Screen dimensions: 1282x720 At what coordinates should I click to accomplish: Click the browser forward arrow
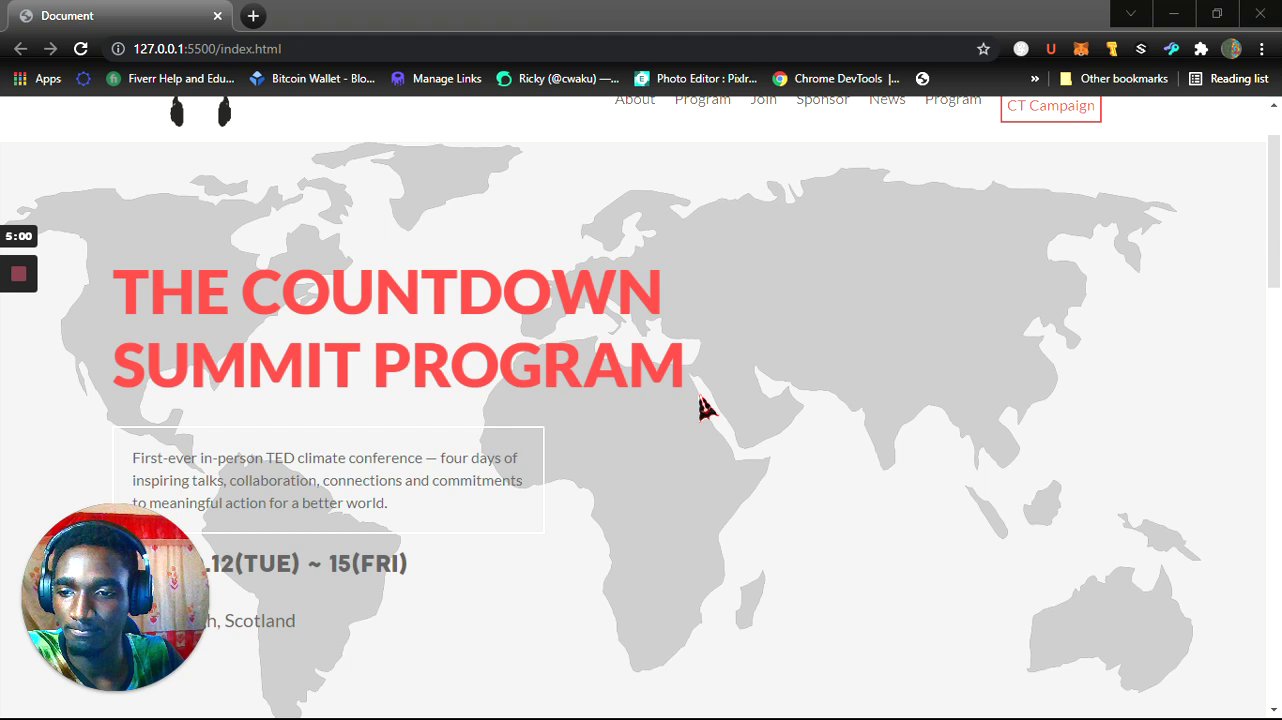(x=51, y=49)
